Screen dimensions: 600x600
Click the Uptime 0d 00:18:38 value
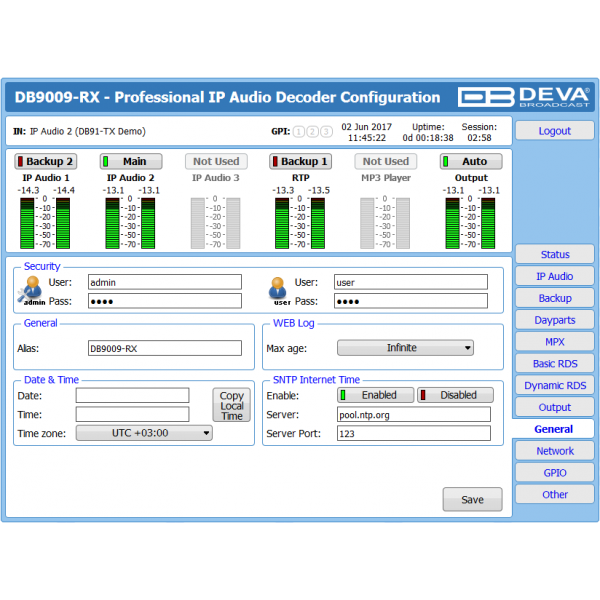click(x=428, y=138)
